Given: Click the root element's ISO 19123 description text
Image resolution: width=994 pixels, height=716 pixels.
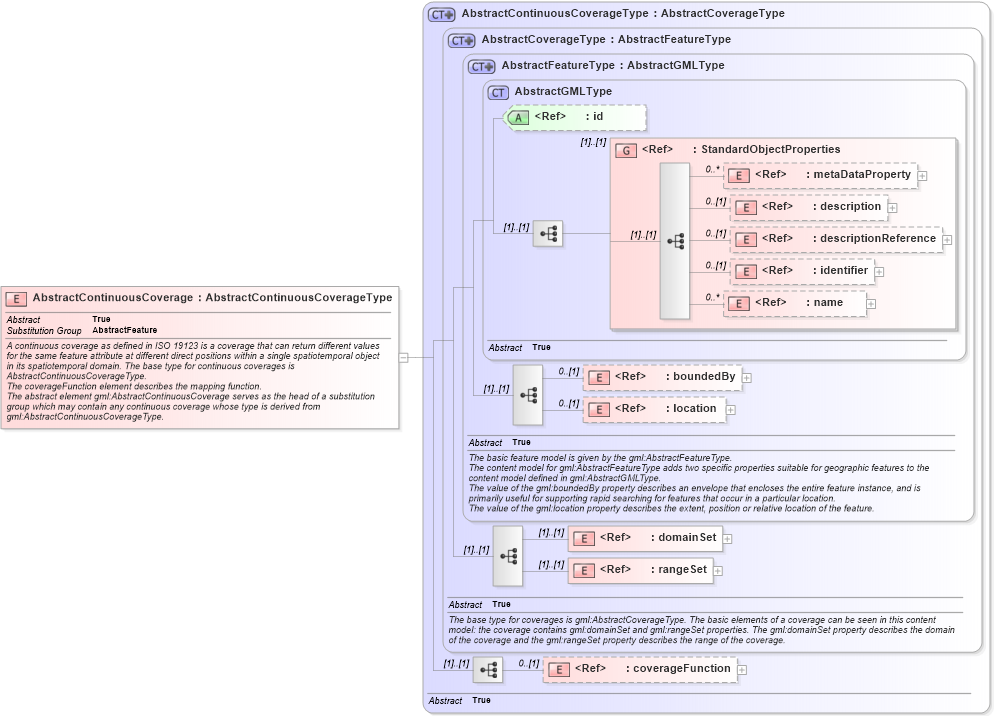Looking at the screenshot, I should pos(193,381).
